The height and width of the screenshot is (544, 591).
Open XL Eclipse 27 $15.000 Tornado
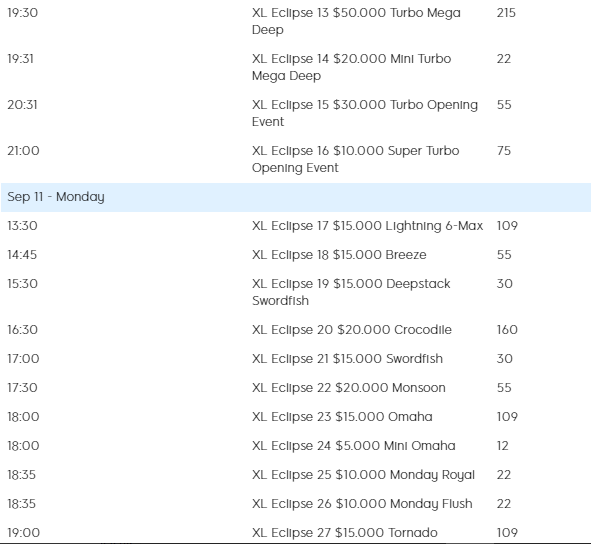345,533
